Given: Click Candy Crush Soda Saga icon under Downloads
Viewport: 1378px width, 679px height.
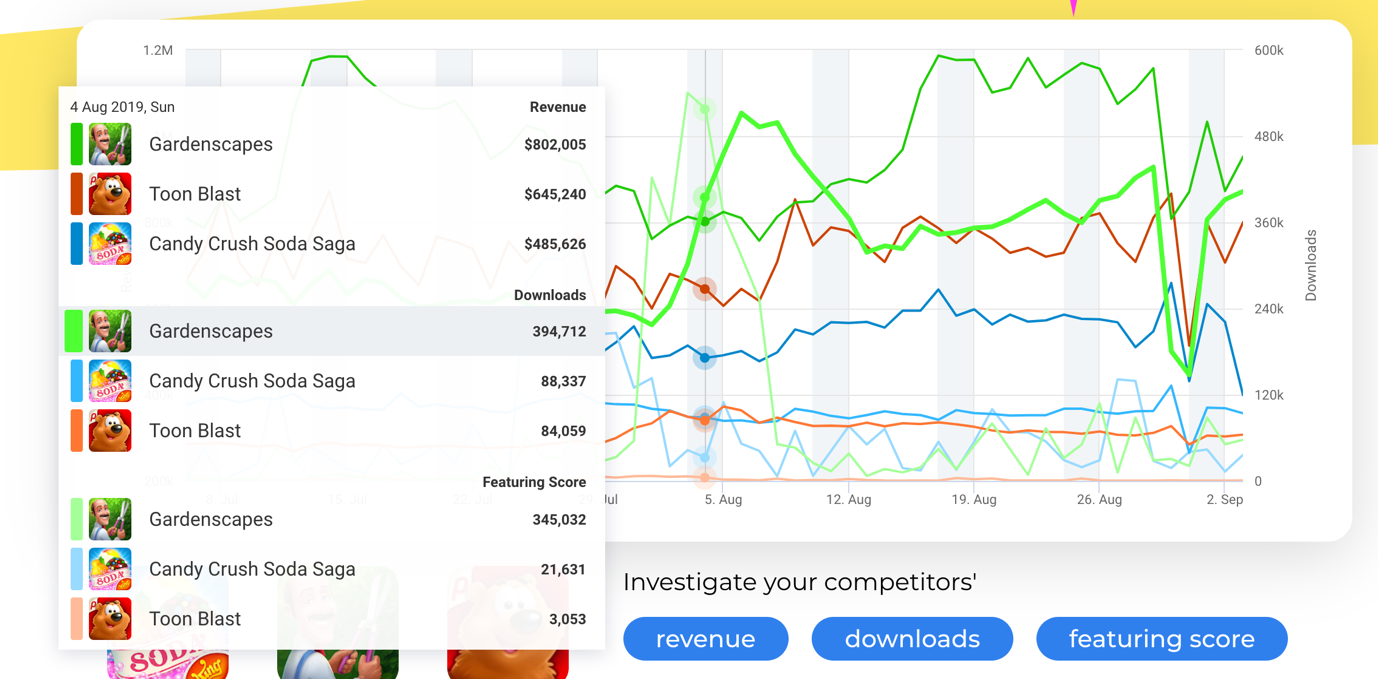Looking at the screenshot, I should pos(110,381).
